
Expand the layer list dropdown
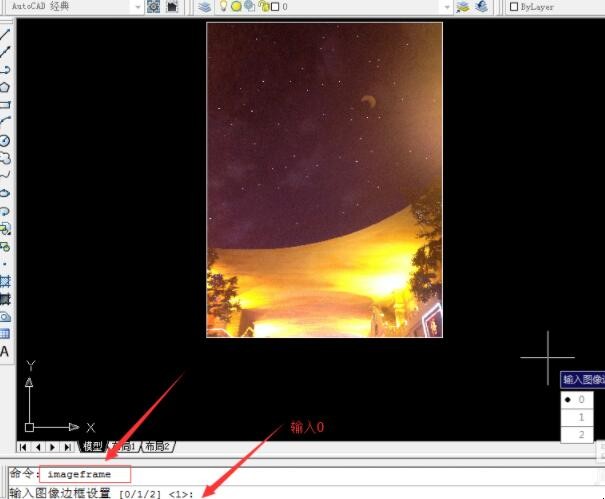445,6
